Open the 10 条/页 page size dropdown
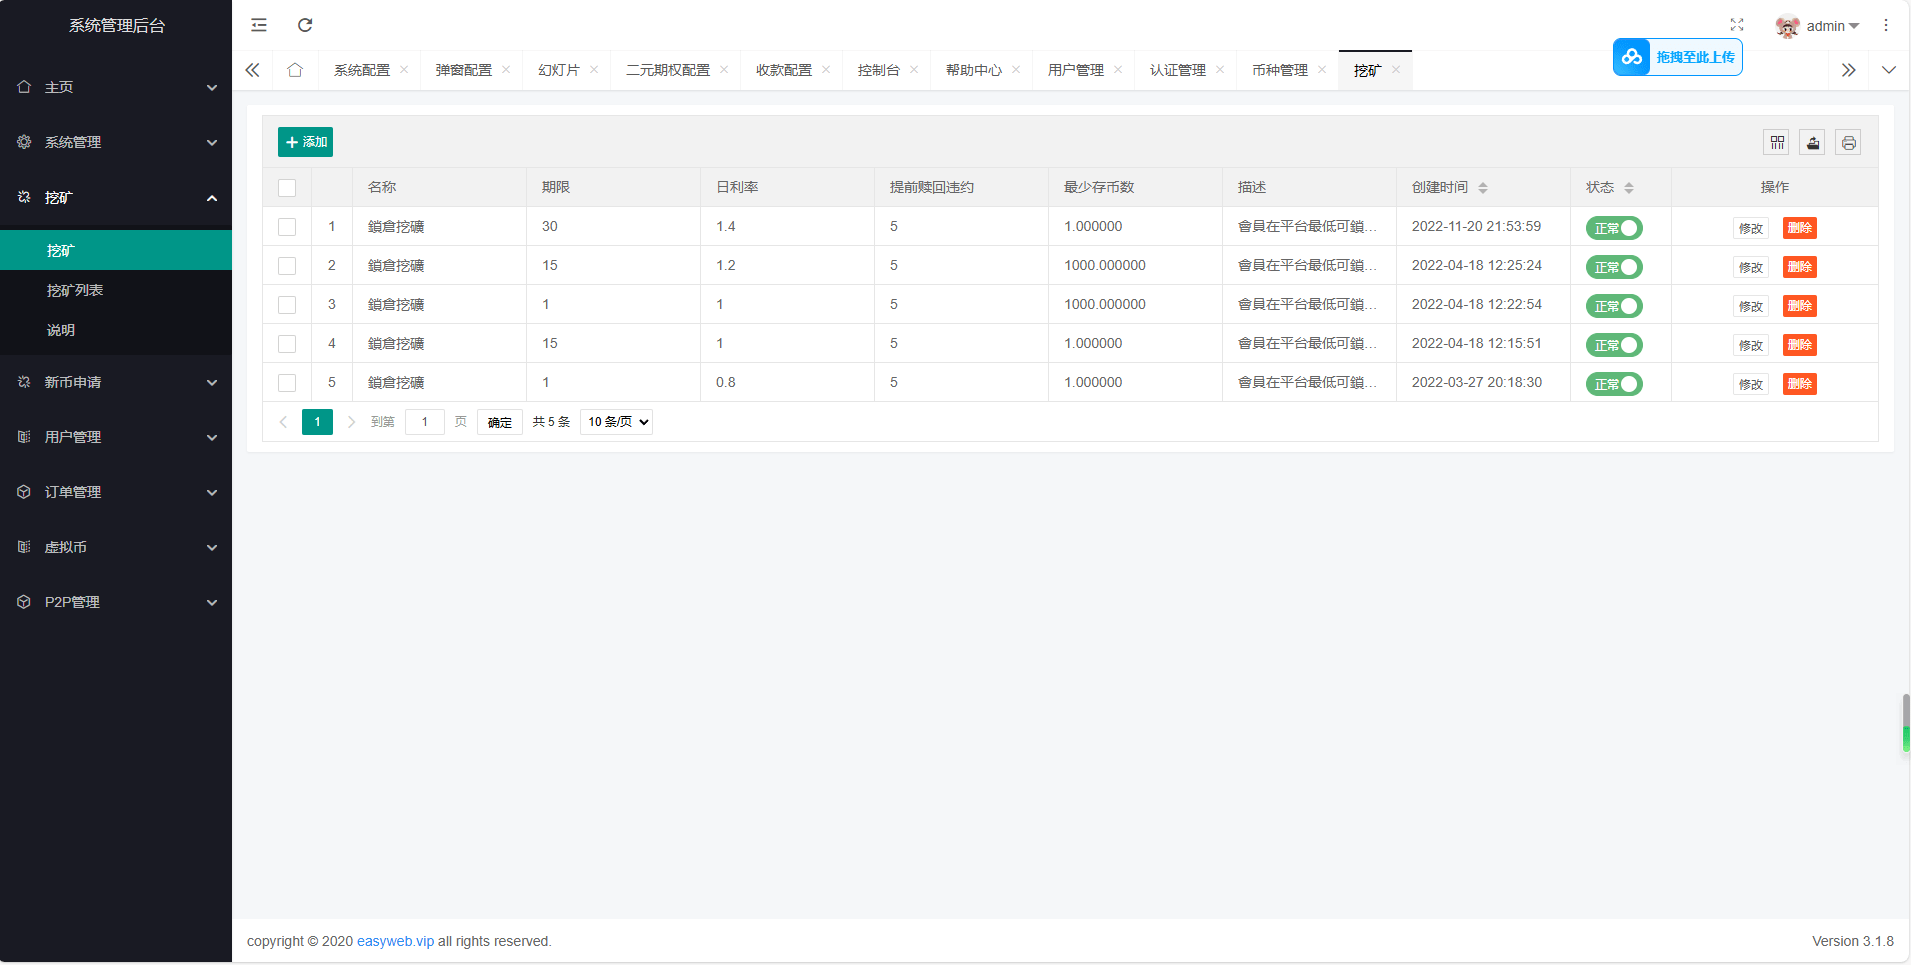 point(616,422)
